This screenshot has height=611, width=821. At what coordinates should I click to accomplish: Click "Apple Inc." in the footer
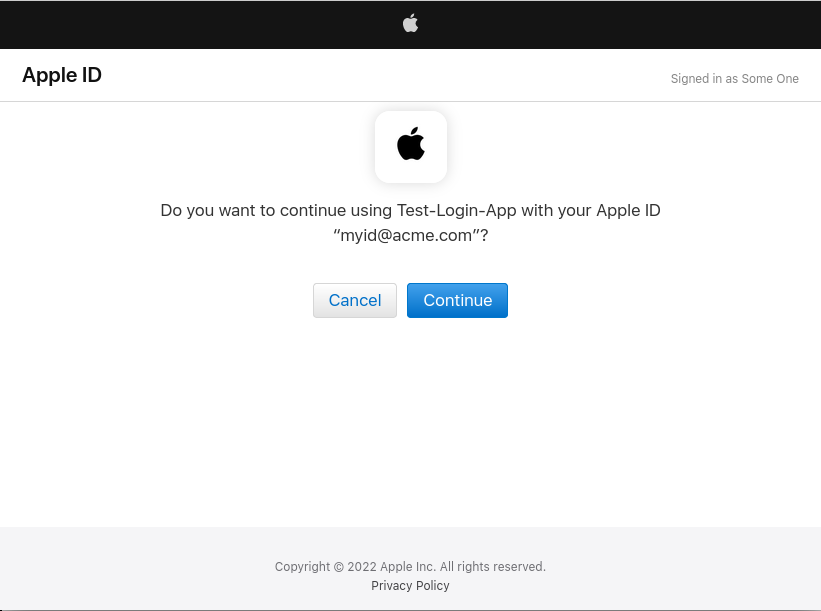tap(406, 567)
